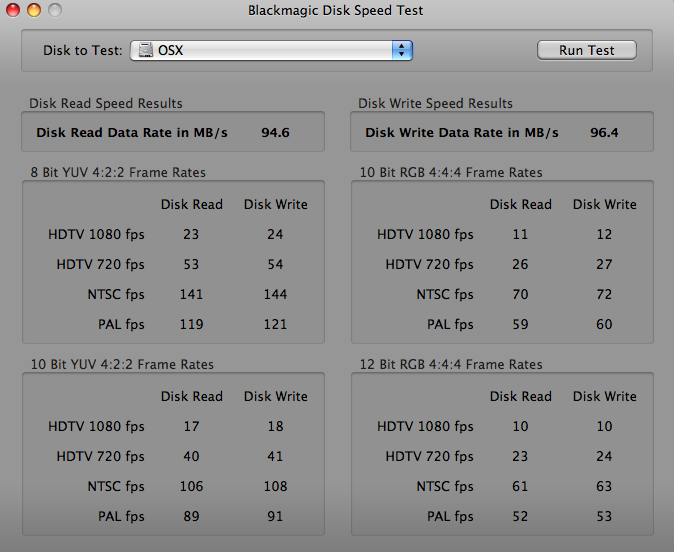This screenshot has height=552, width=674.
Task: Click 8 Bit YUV NTSC write value 144
Action: coord(275,294)
